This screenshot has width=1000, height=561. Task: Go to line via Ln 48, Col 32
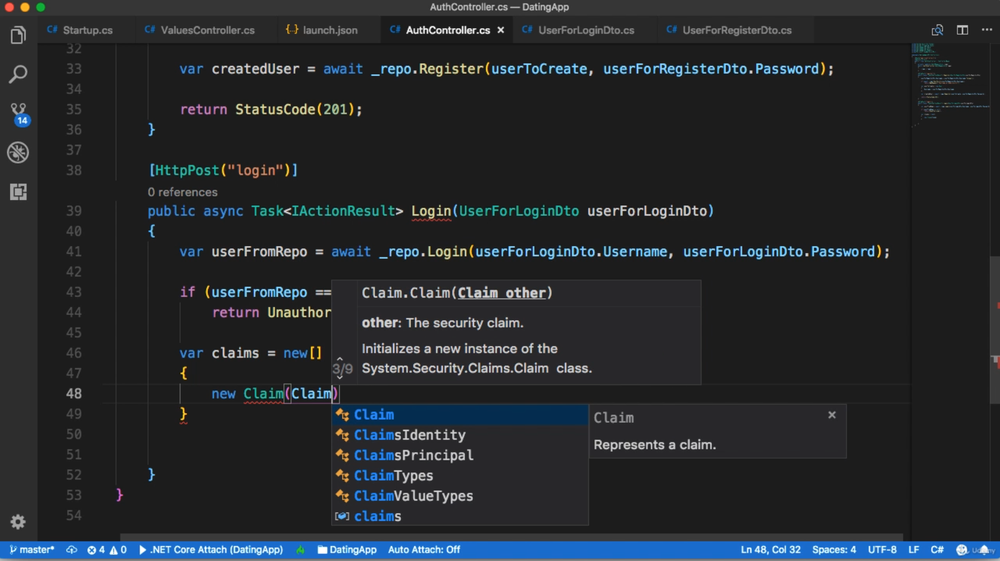click(770, 550)
